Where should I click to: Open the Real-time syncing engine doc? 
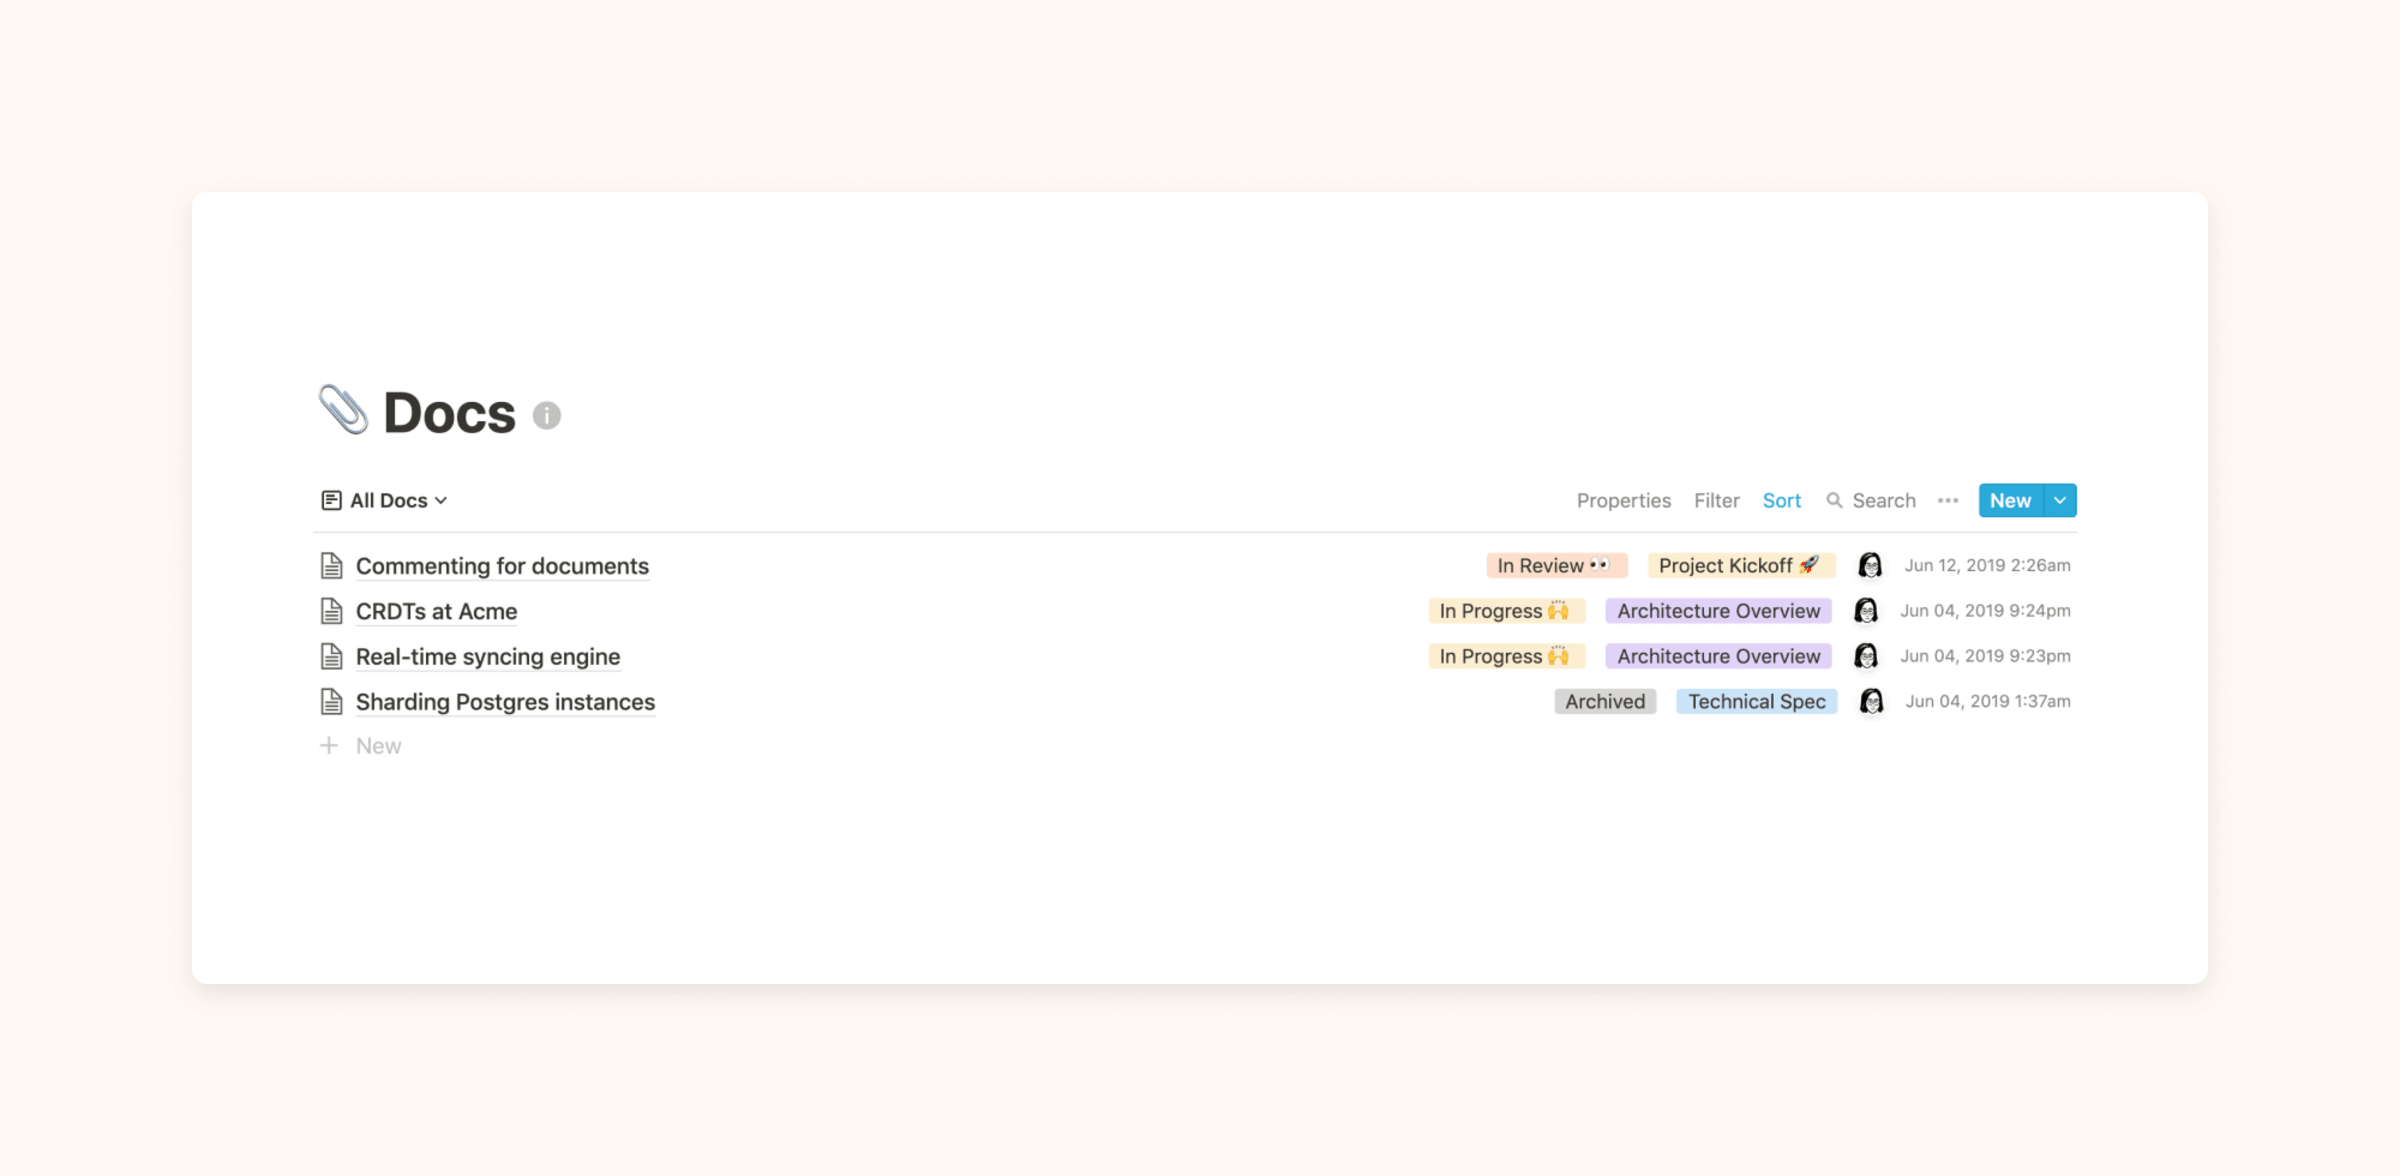tap(488, 657)
